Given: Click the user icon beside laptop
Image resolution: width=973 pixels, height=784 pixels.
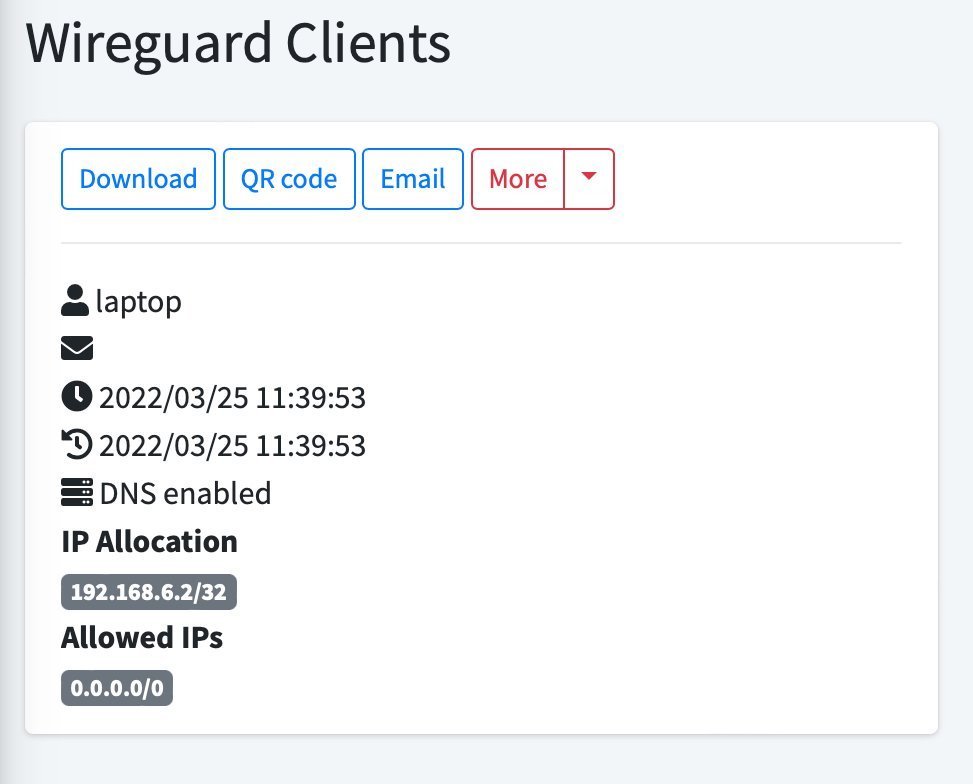Looking at the screenshot, I should 76,300.
